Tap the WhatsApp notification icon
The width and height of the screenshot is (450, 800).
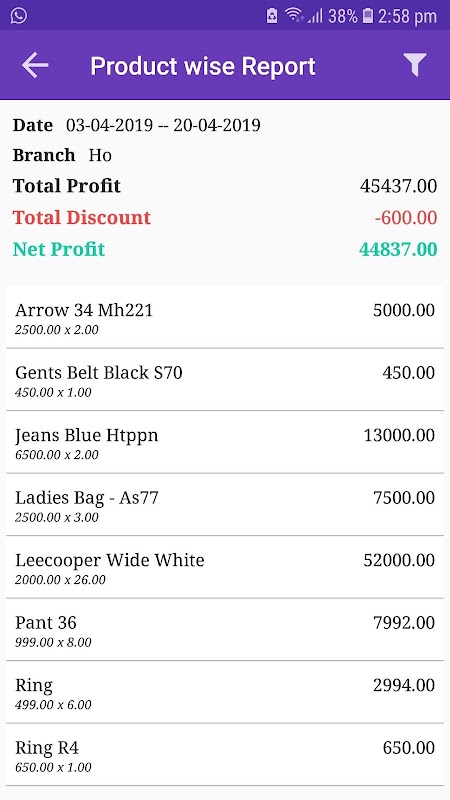18,15
